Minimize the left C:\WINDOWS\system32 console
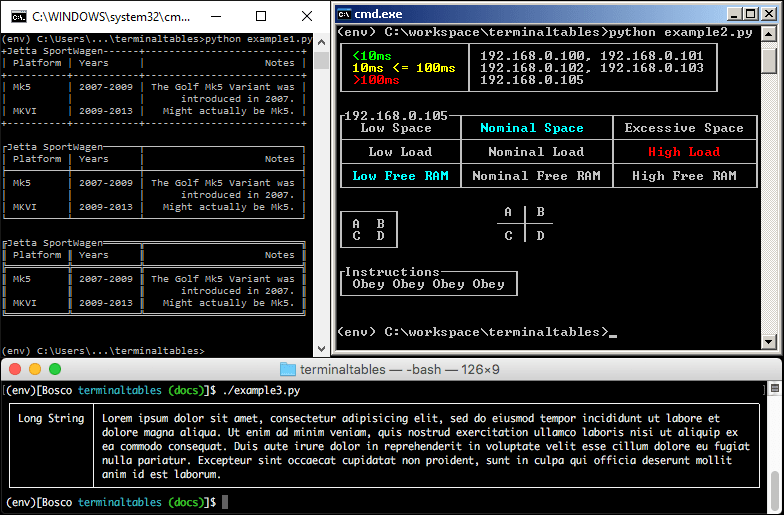This screenshot has height=515, width=784. pyautogui.click(x=216, y=16)
